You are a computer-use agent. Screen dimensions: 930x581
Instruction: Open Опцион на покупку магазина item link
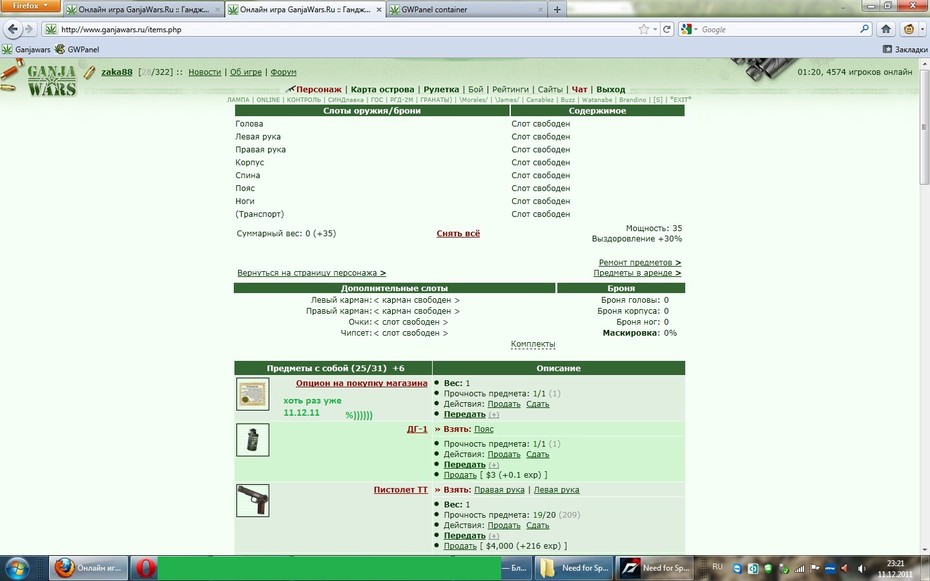coord(361,383)
